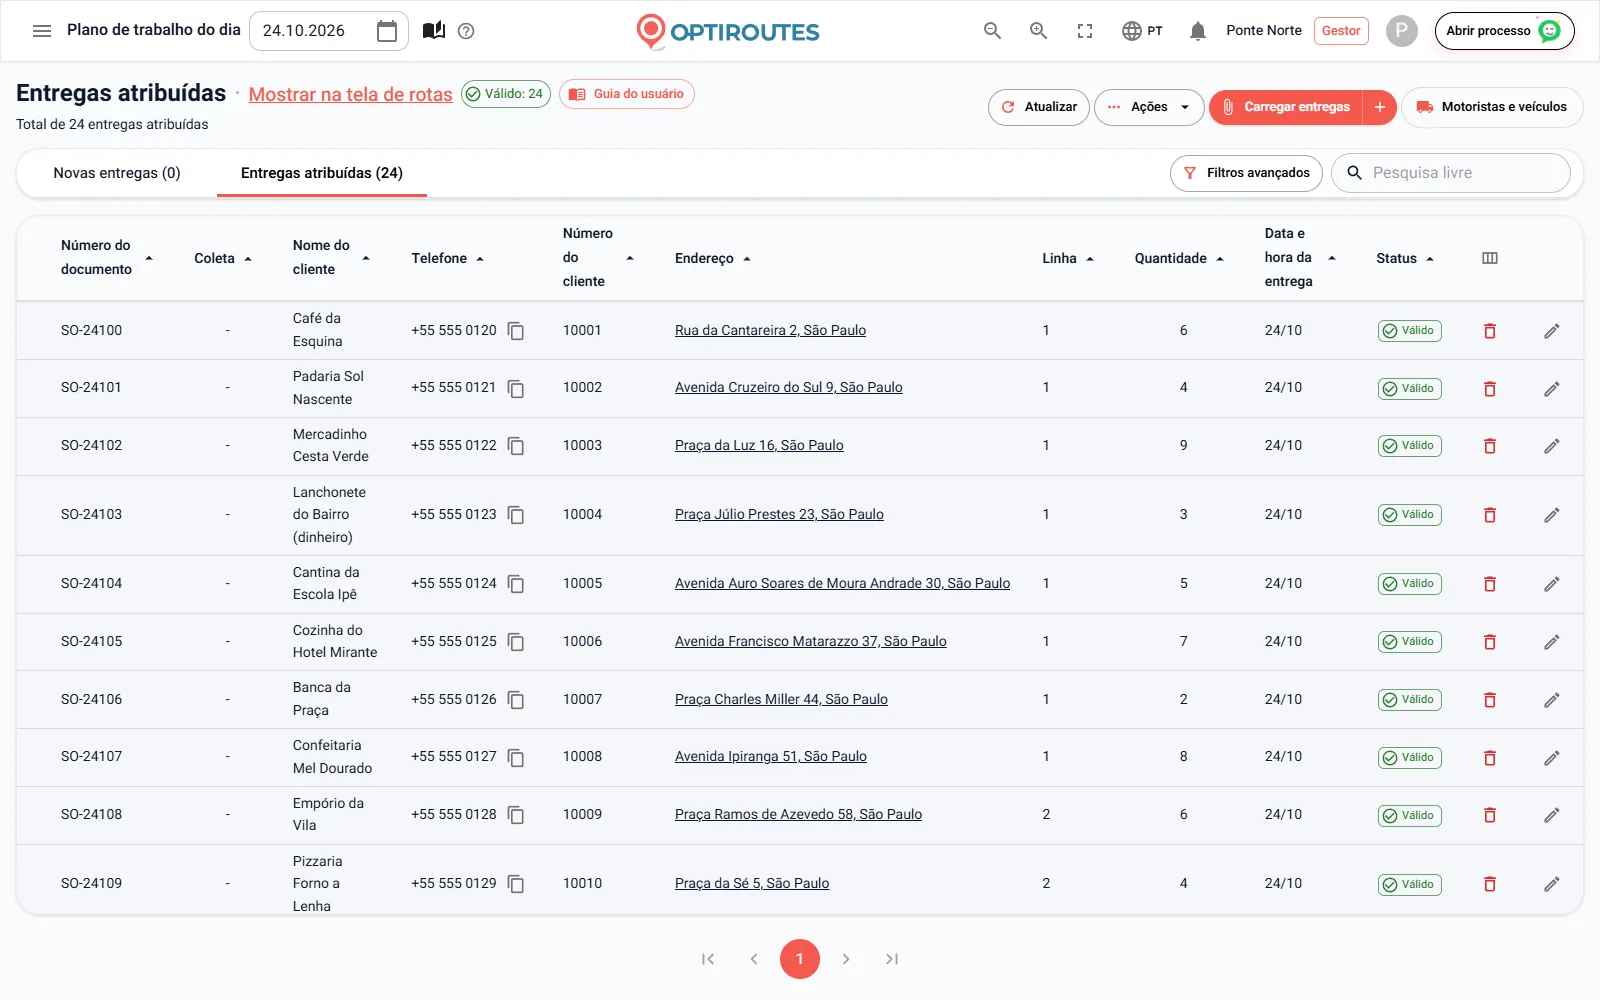Click the OptiRoutes logo

(728, 31)
